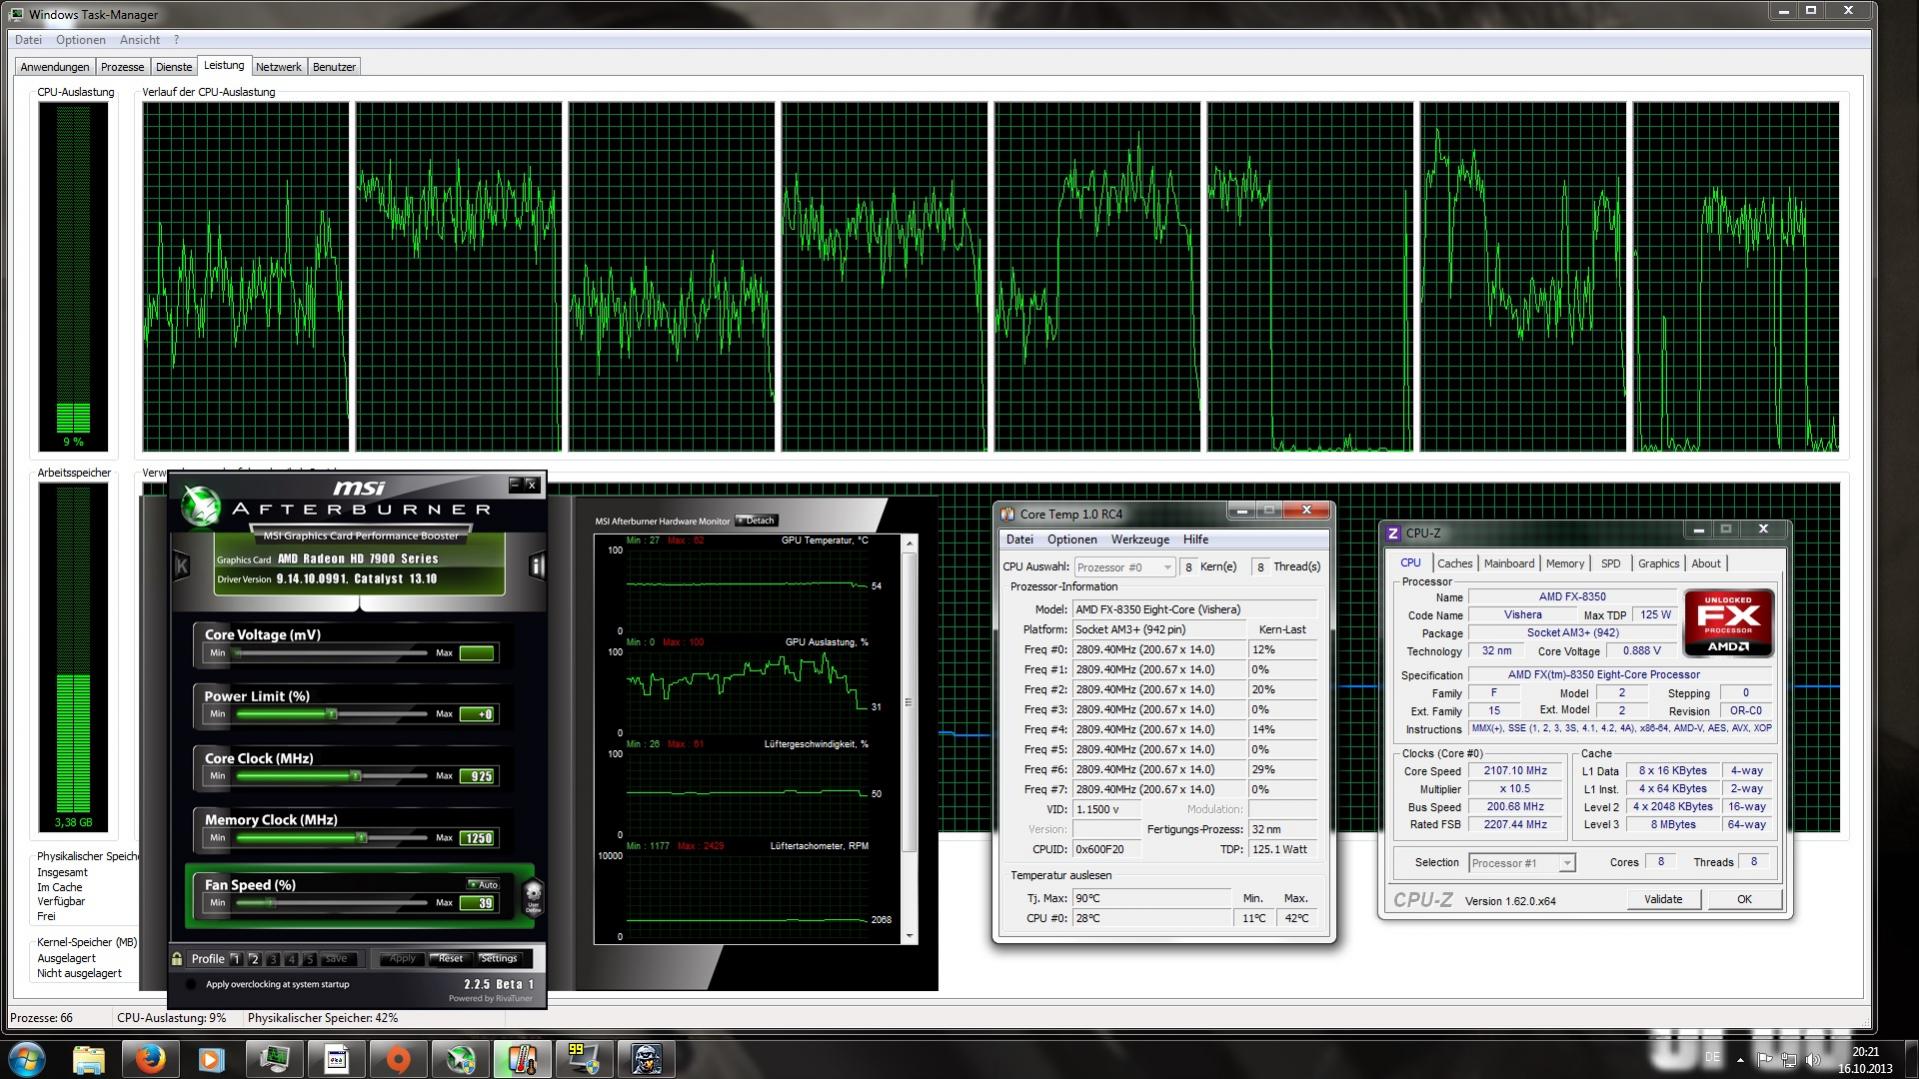The width and height of the screenshot is (1919, 1079).
Task: Click the network tray icon
Action: [1789, 1059]
